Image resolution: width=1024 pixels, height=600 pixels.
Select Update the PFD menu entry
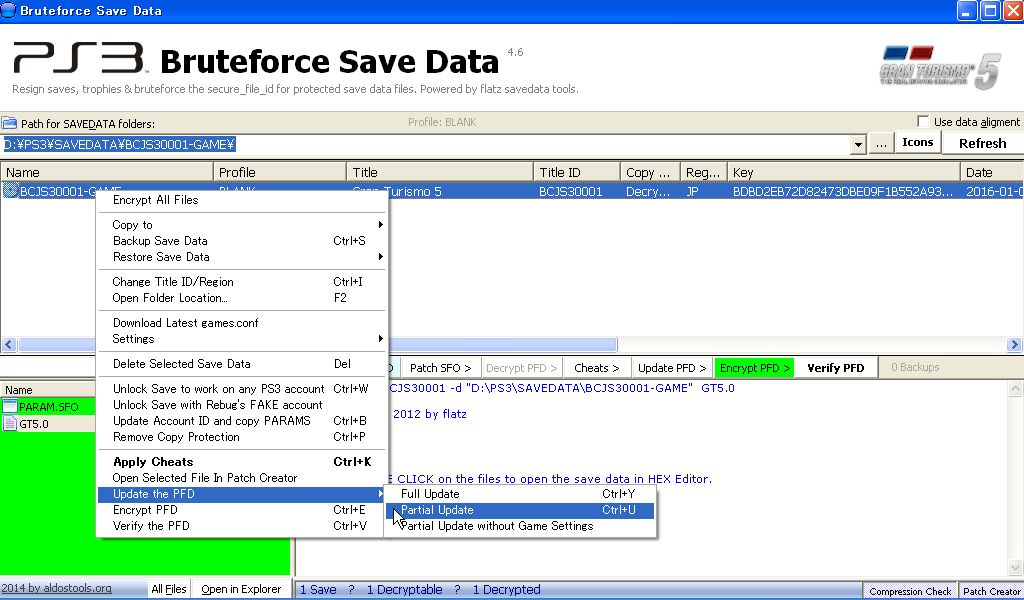point(242,494)
